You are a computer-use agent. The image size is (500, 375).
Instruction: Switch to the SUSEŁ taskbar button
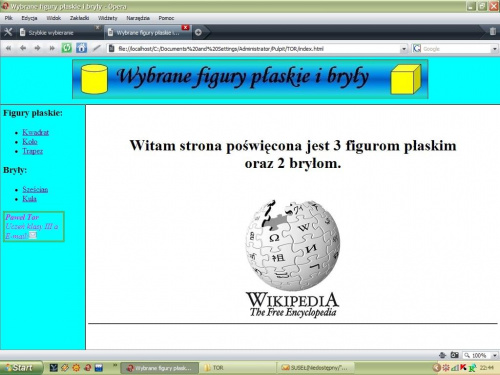pyautogui.click(x=316, y=368)
